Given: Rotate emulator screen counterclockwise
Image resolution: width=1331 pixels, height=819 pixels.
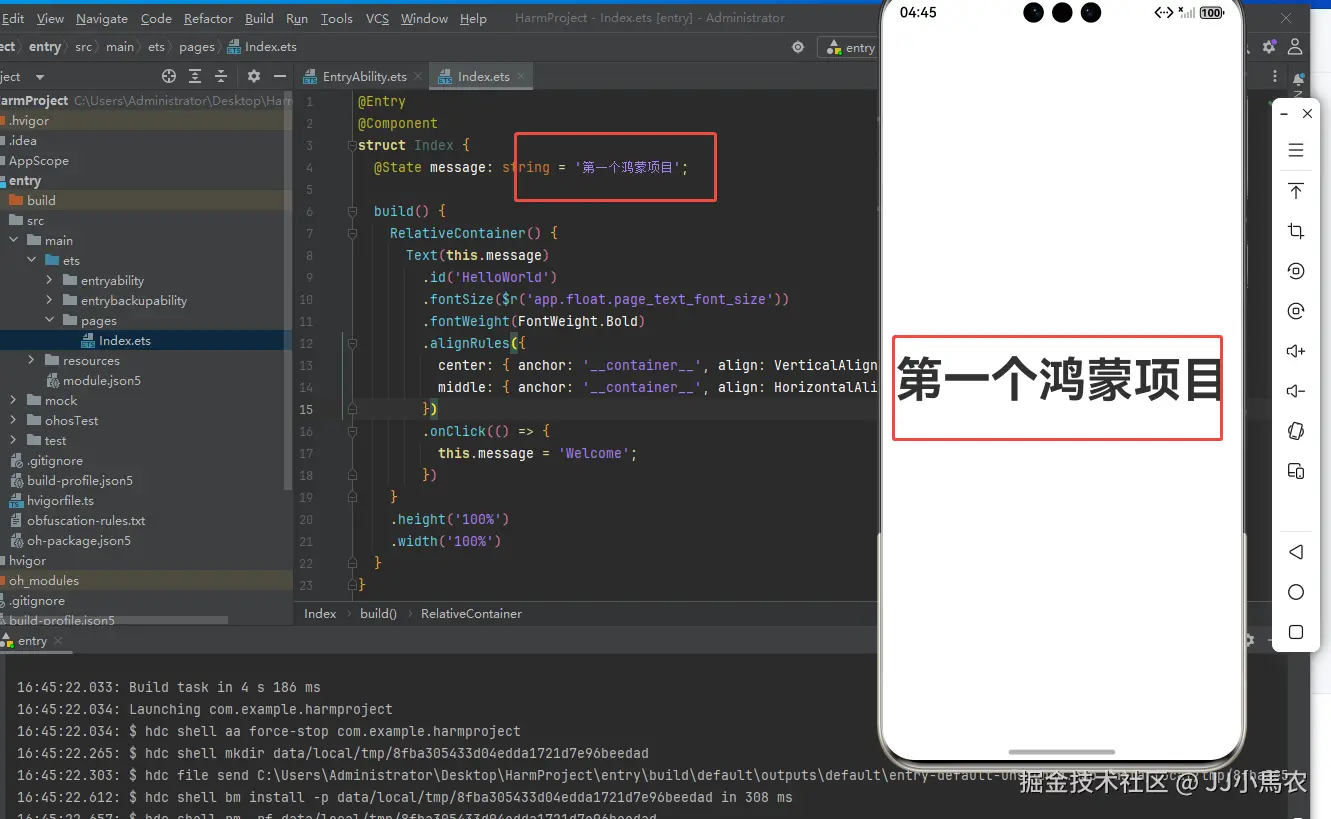Looking at the screenshot, I should [1296, 271].
